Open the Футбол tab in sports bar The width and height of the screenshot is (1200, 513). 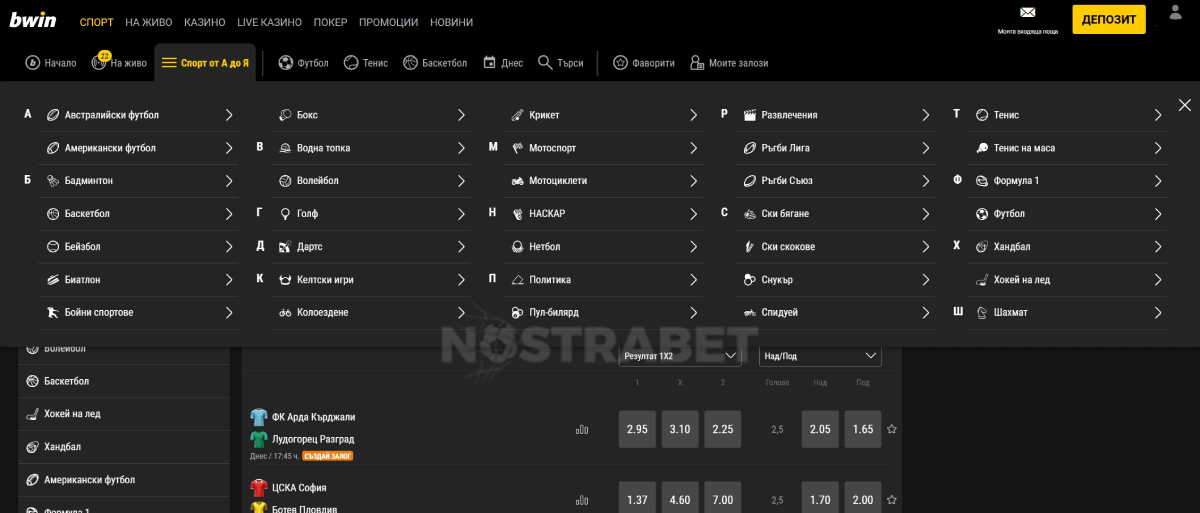[304, 63]
